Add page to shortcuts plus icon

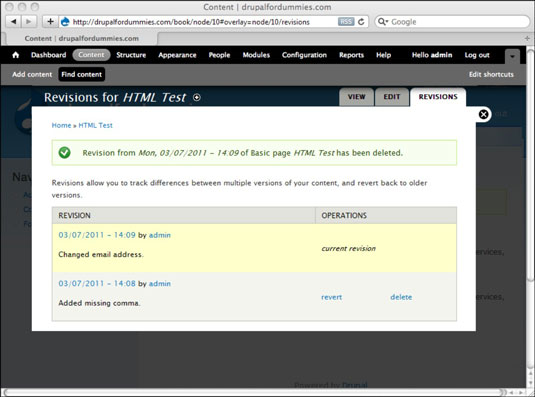[197, 98]
